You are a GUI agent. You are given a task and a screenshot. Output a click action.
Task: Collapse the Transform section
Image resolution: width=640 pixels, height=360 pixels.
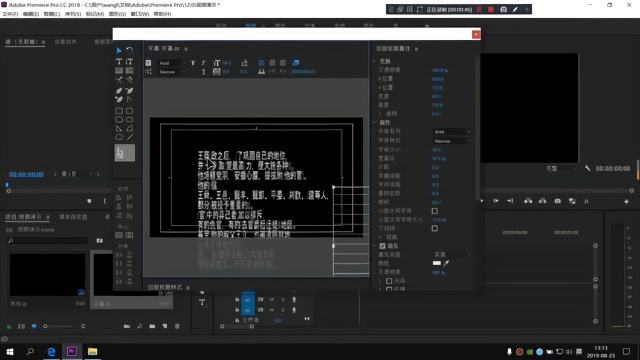tap(374, 61)
